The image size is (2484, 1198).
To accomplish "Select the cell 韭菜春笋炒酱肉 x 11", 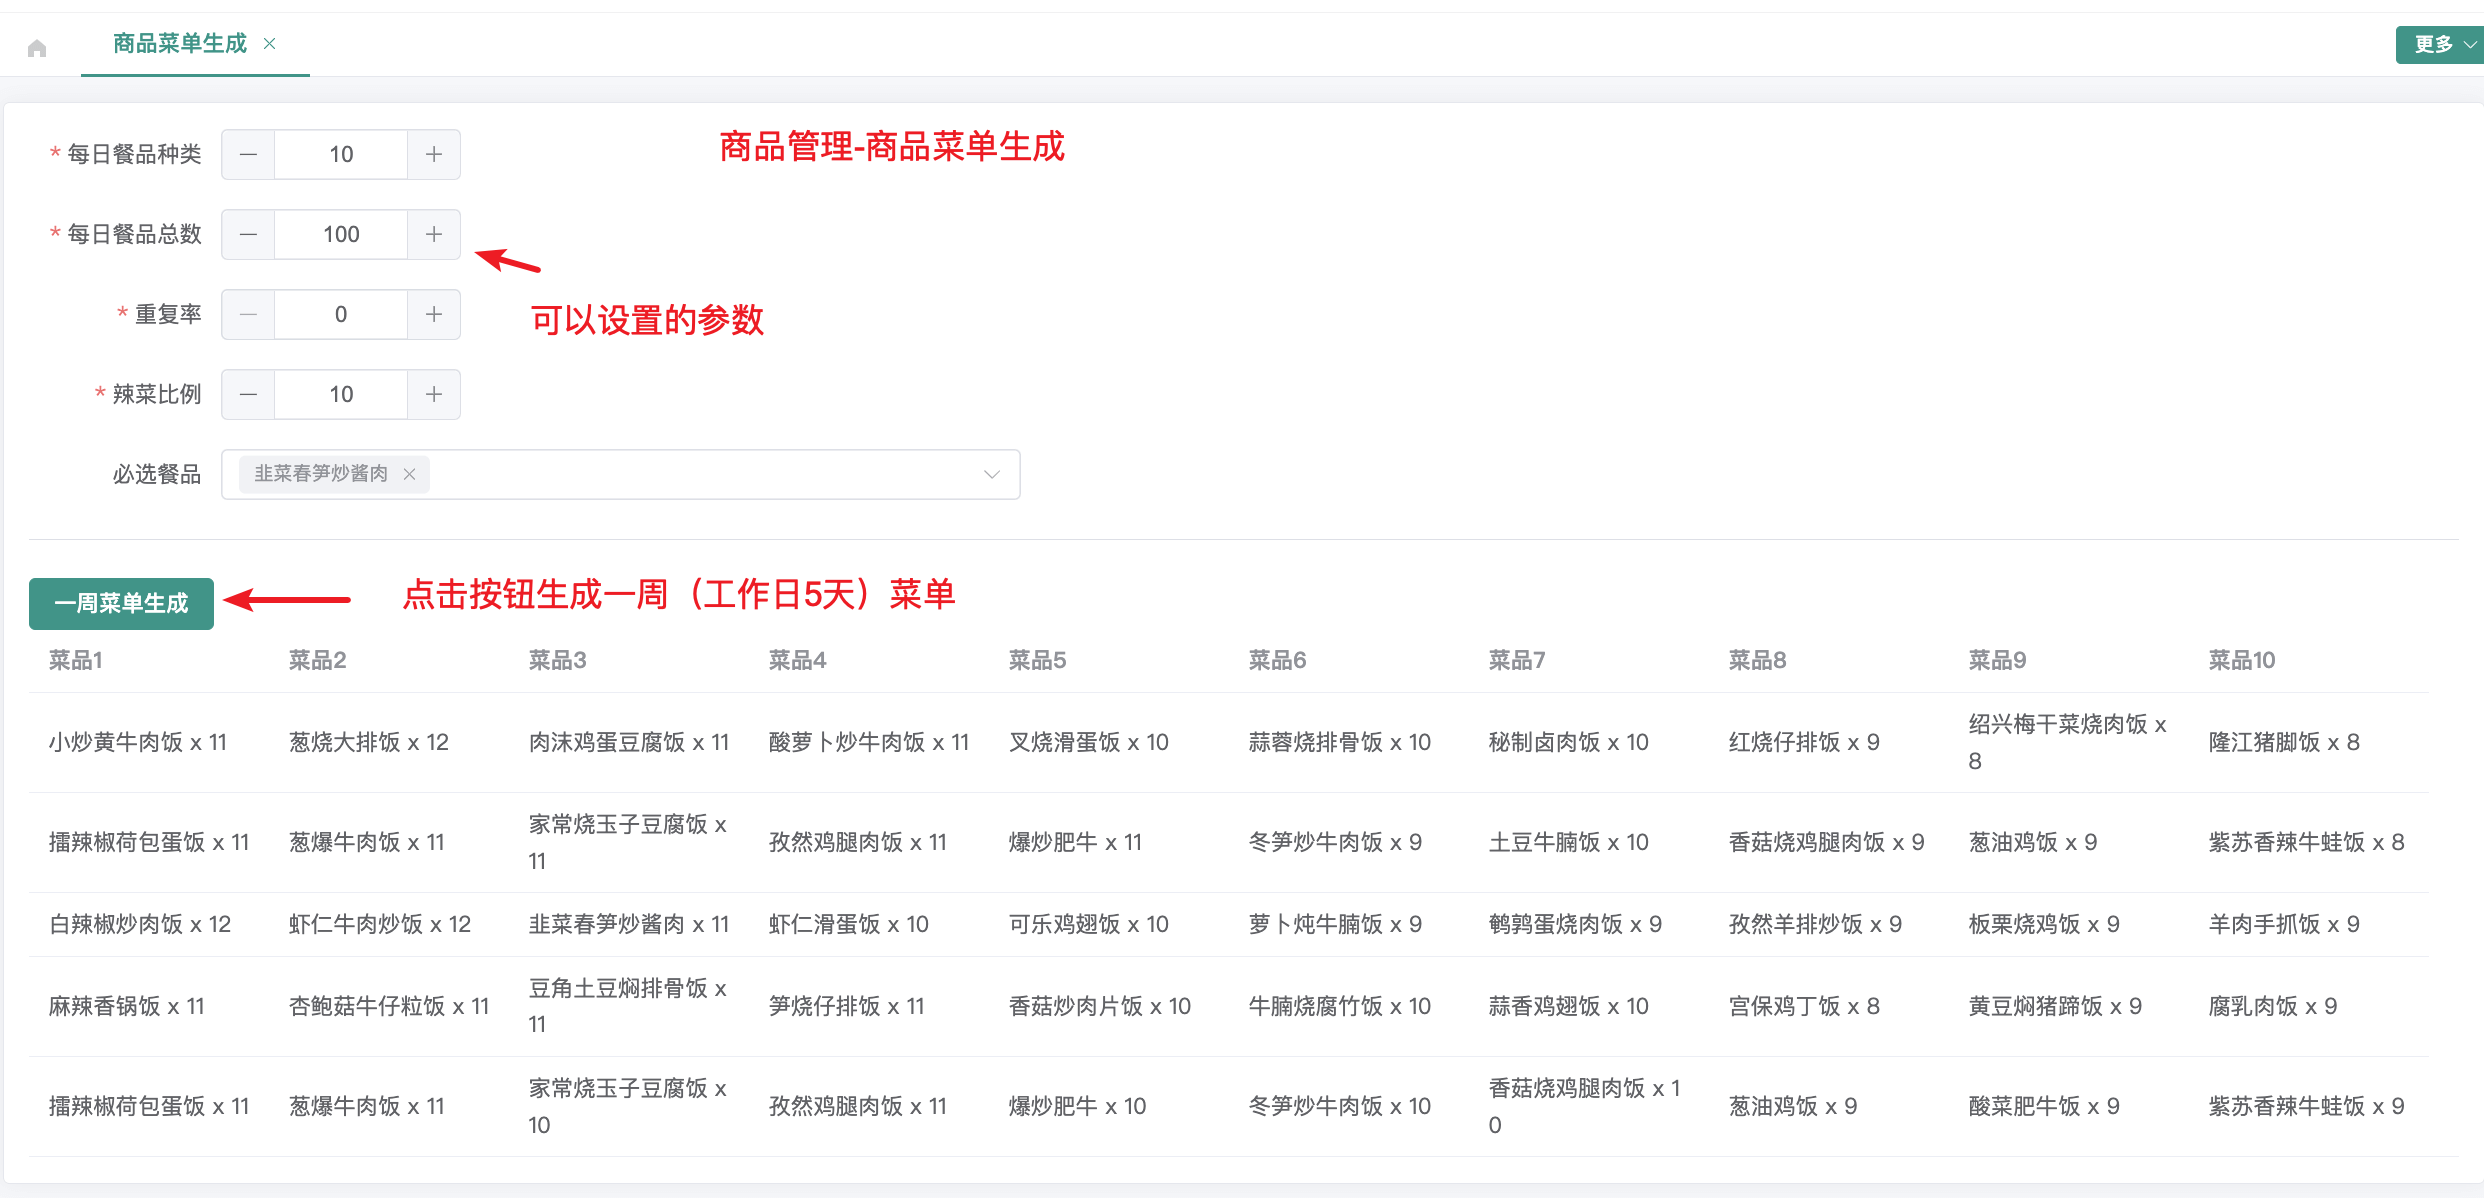I will click(629, 924).
